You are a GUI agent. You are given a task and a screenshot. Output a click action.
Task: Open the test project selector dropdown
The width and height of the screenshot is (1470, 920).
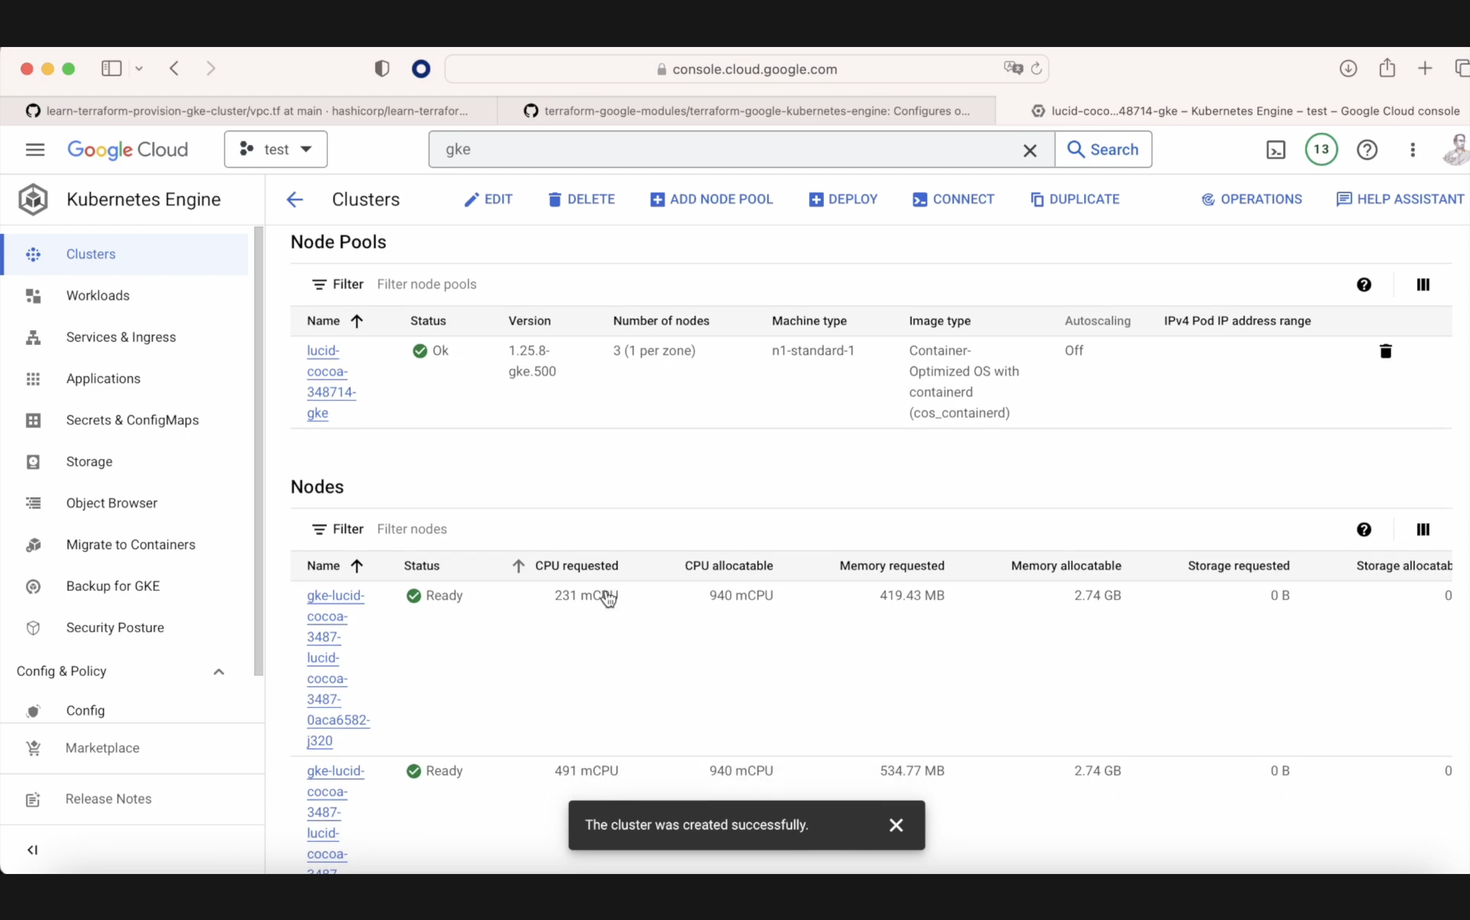[x=275, y=149]
